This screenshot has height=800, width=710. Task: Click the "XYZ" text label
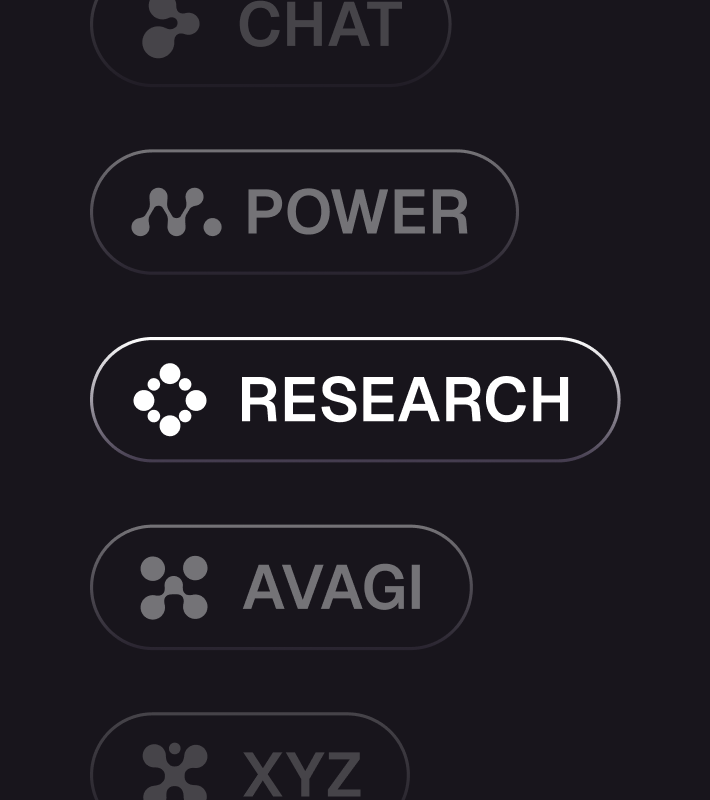click(301, 774)
